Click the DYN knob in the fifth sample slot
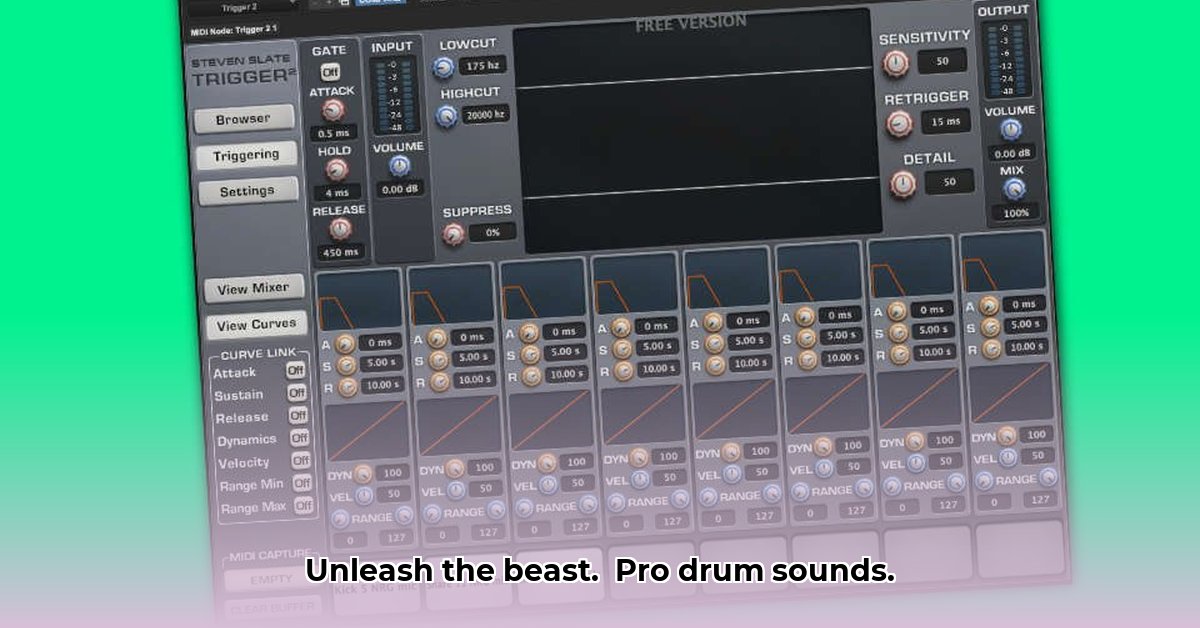Image resolution: width=1200 pixels, height=628 pixels. tap(732, 452)
